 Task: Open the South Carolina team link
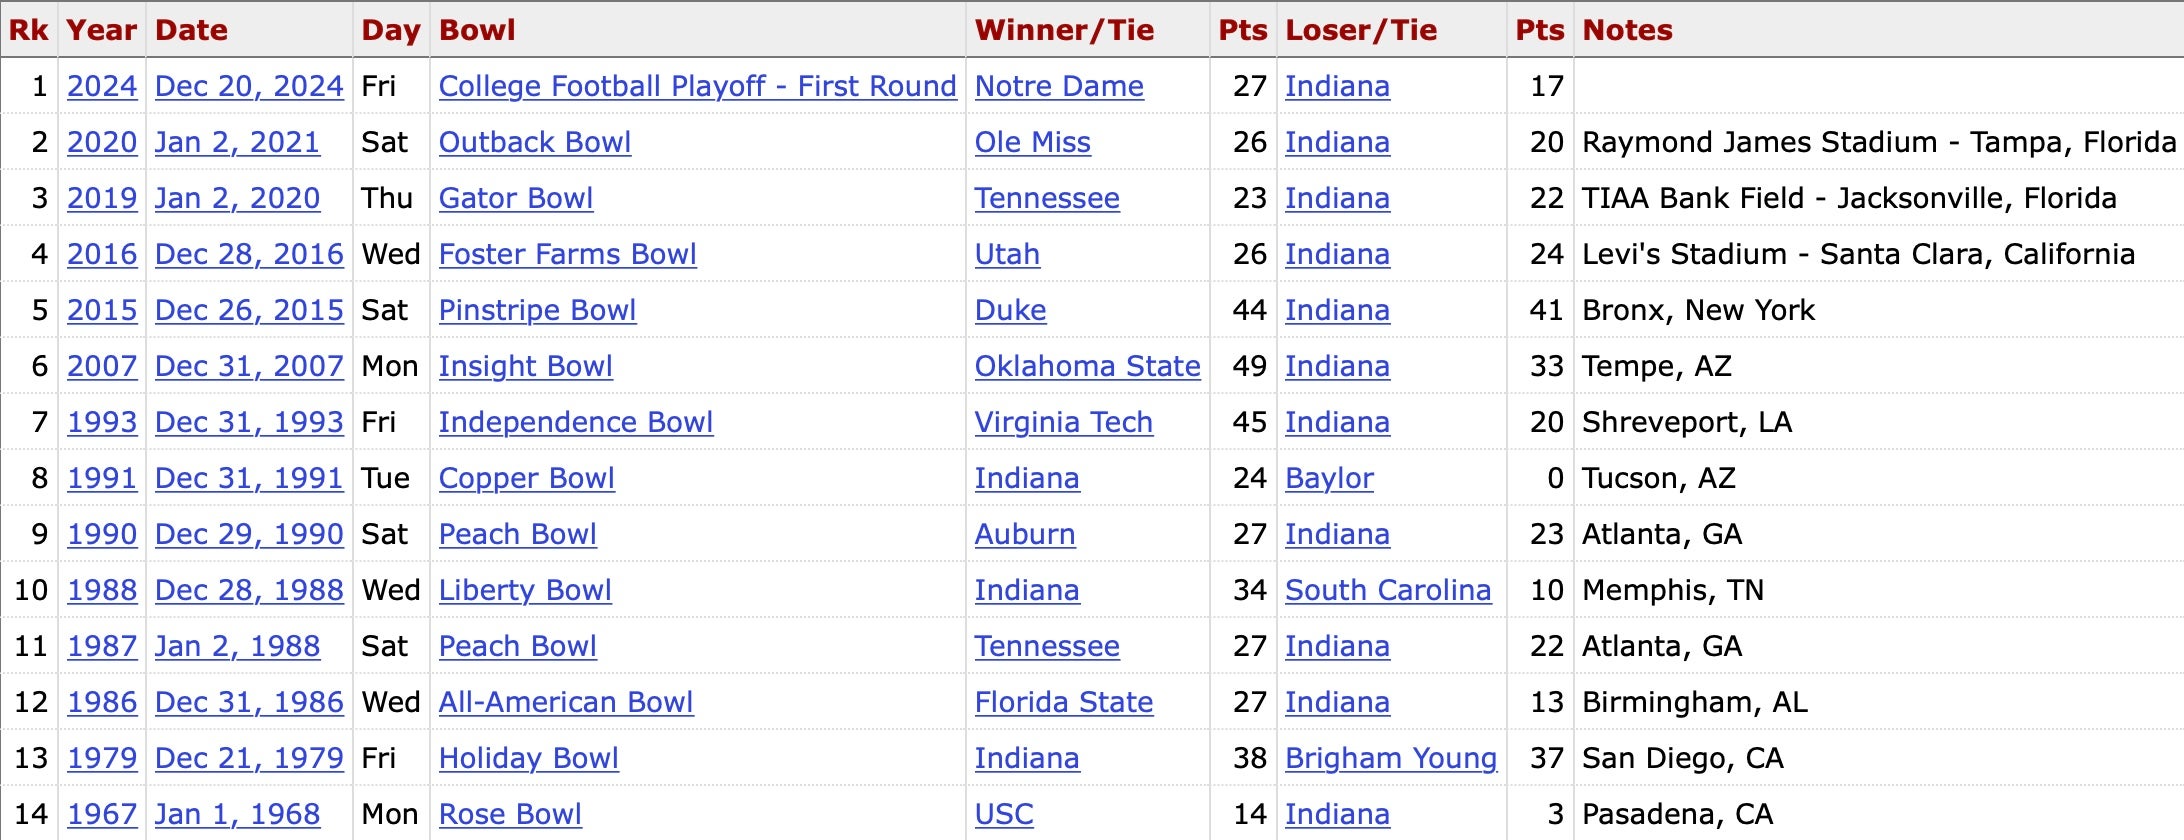click(x=1387, y=590)
